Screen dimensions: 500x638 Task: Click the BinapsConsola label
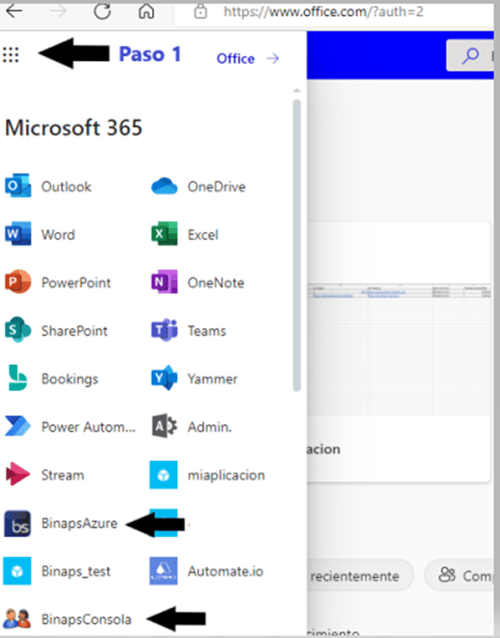click(87, 619)
